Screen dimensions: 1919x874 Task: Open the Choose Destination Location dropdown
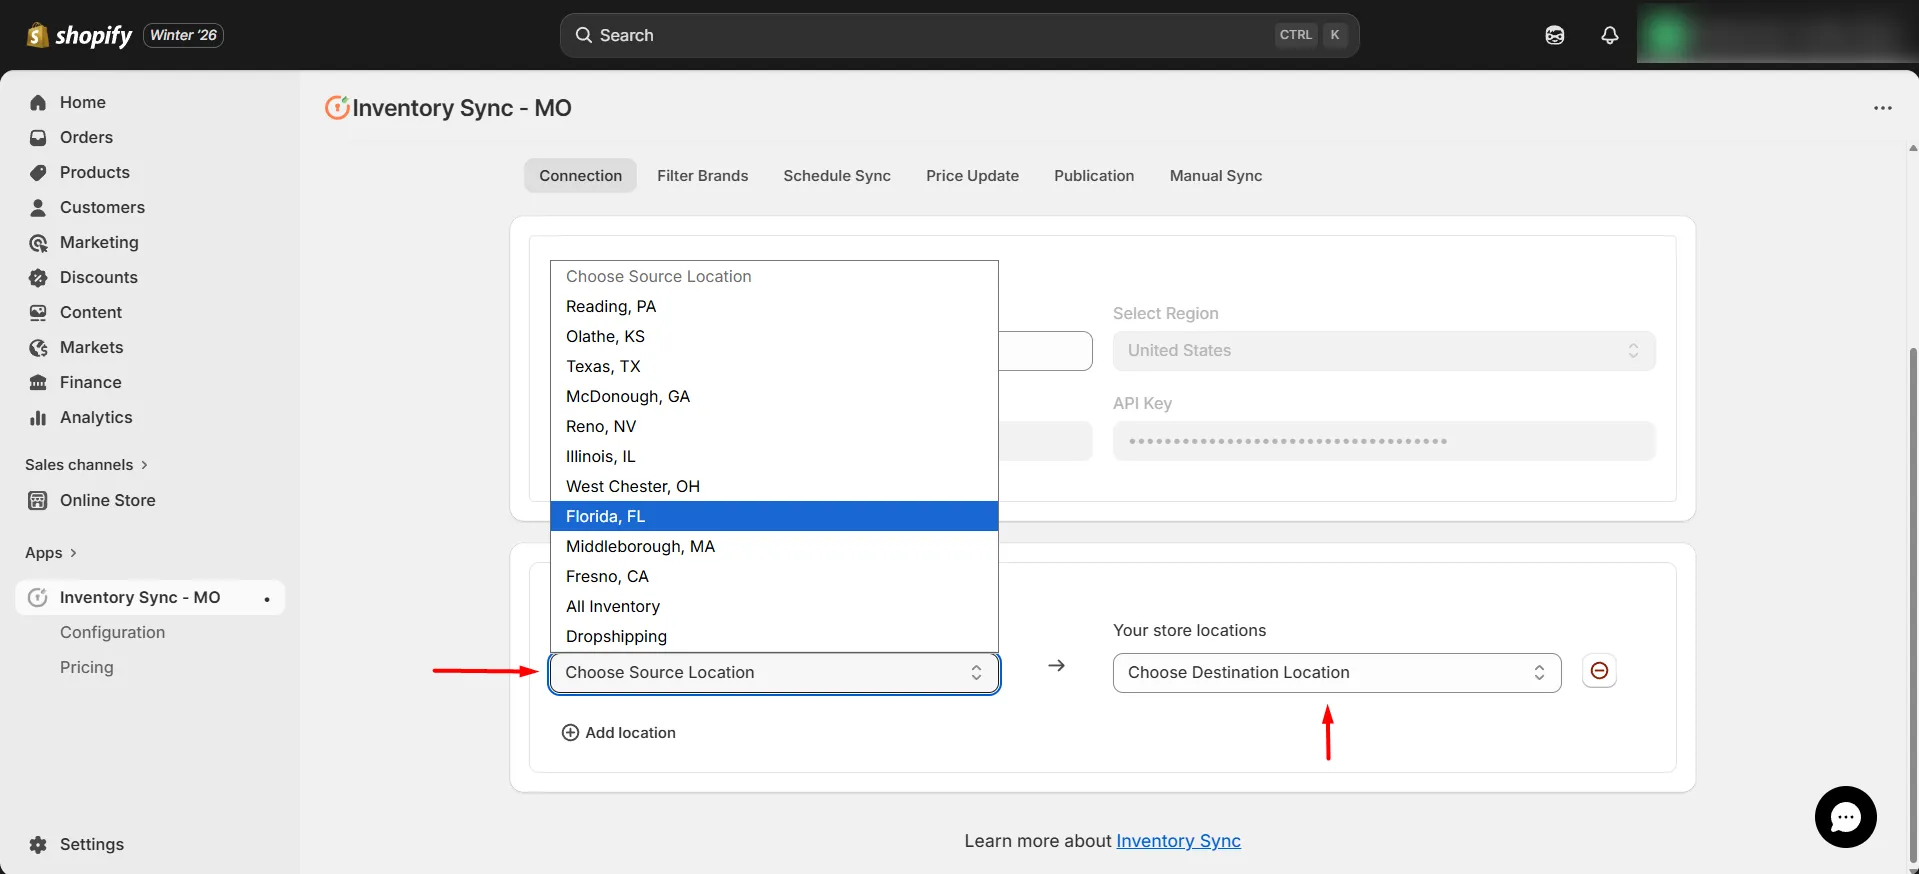pyautogui.click(x=1336, y=672)
